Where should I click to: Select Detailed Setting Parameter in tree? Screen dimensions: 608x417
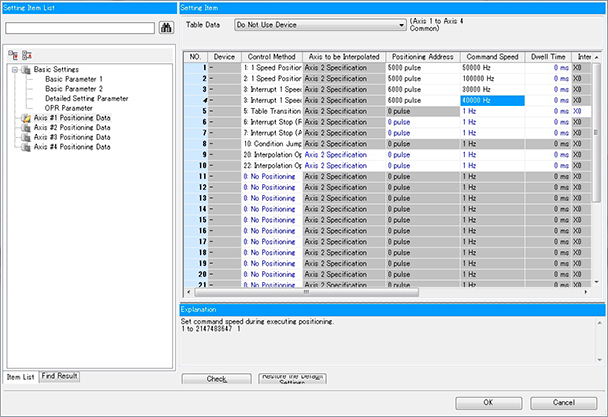coord(86,99)
